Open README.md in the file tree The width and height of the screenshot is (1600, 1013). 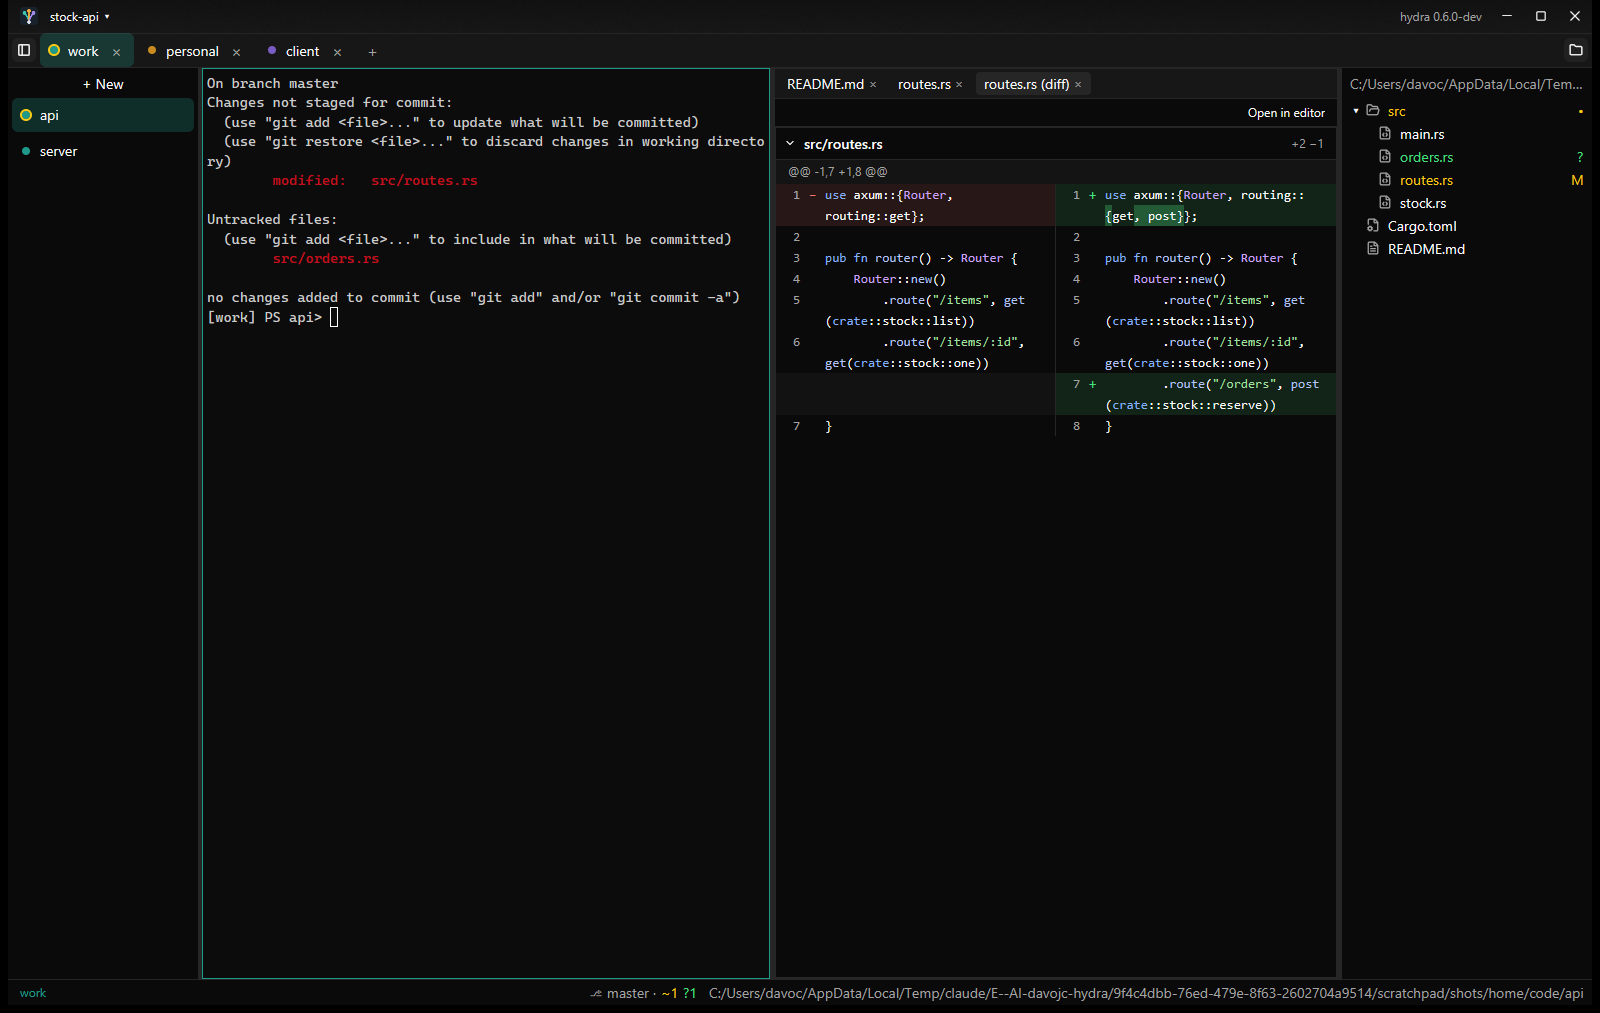pyautogui.click(x=1426, y=249)
